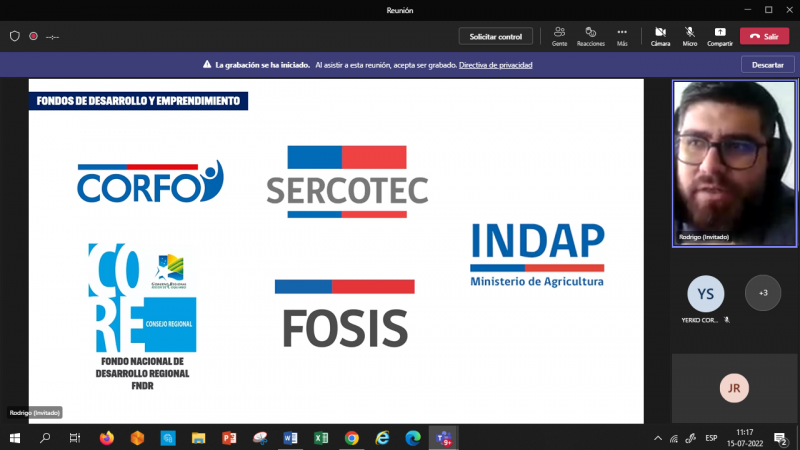Open File Explorer from taskbar
The image size is (800, 450).
coord(198,438)
